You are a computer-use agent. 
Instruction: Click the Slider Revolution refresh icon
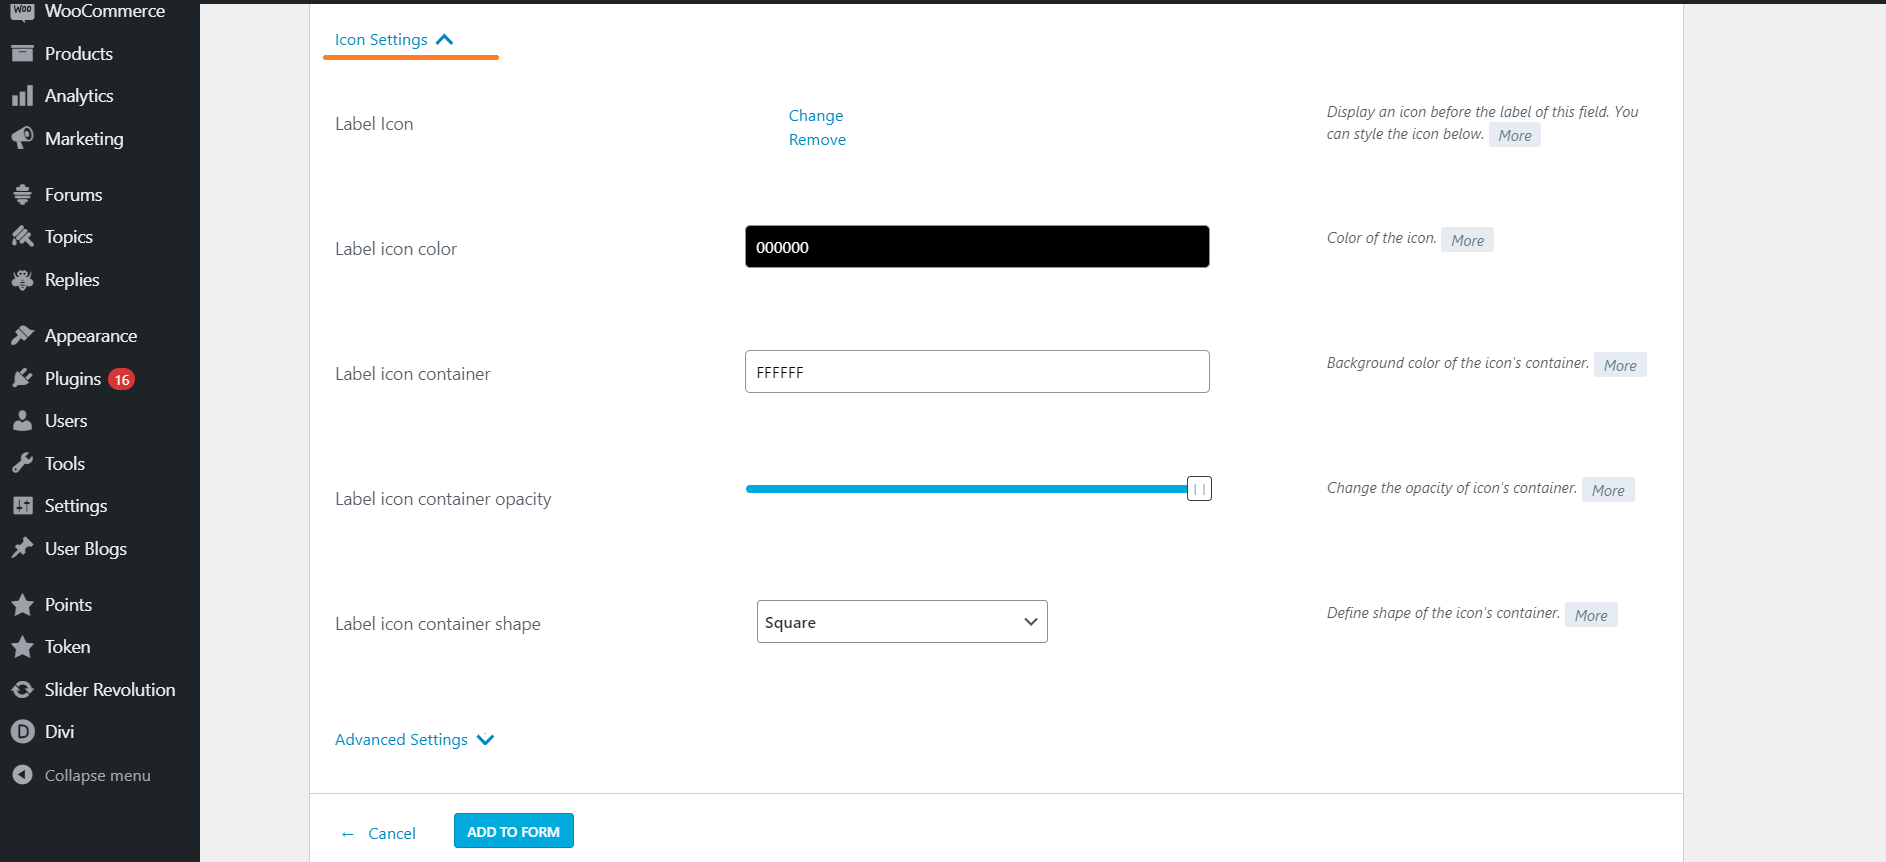tap(22, 690)
